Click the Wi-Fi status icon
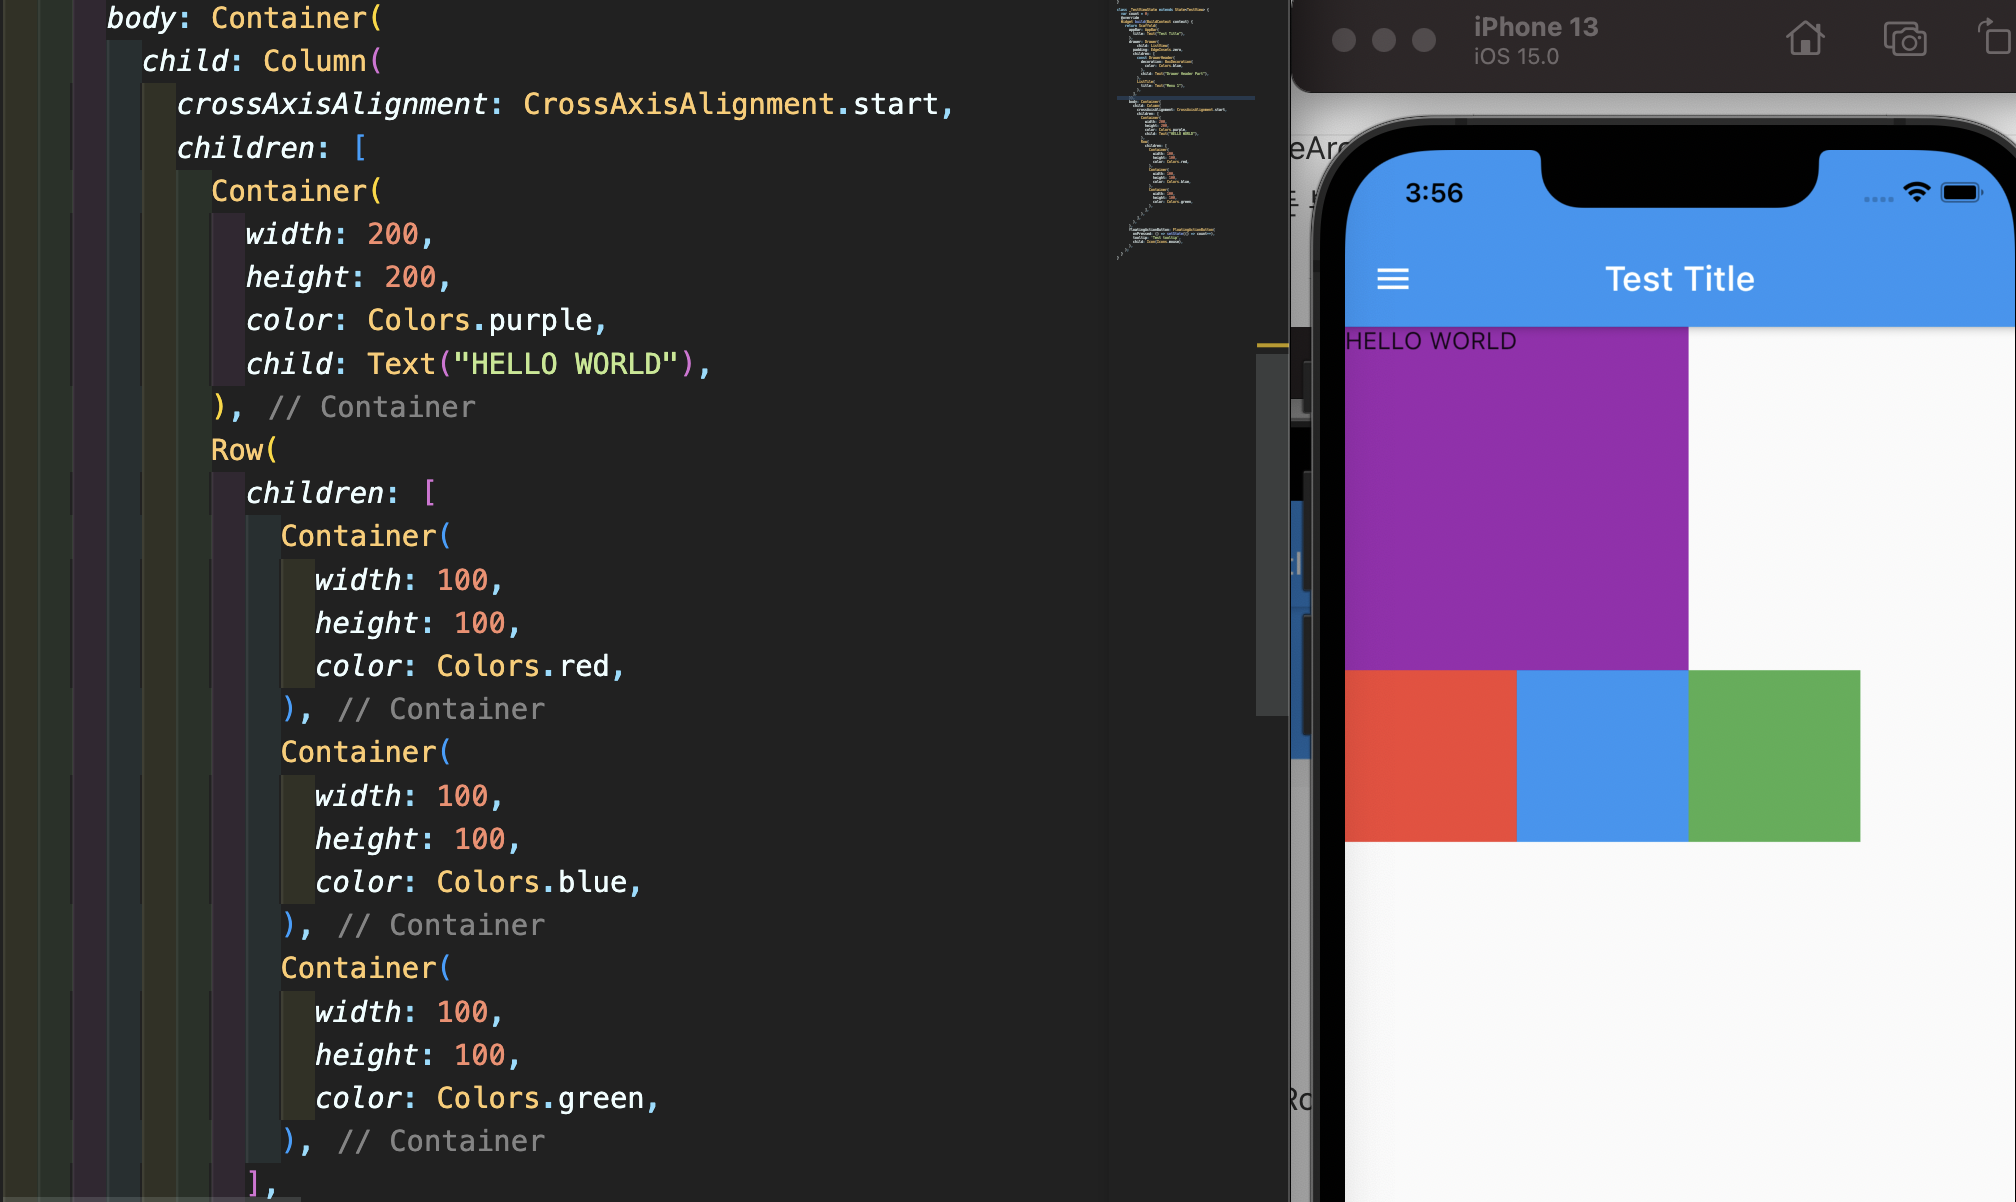 click(x=1916, y=192)
